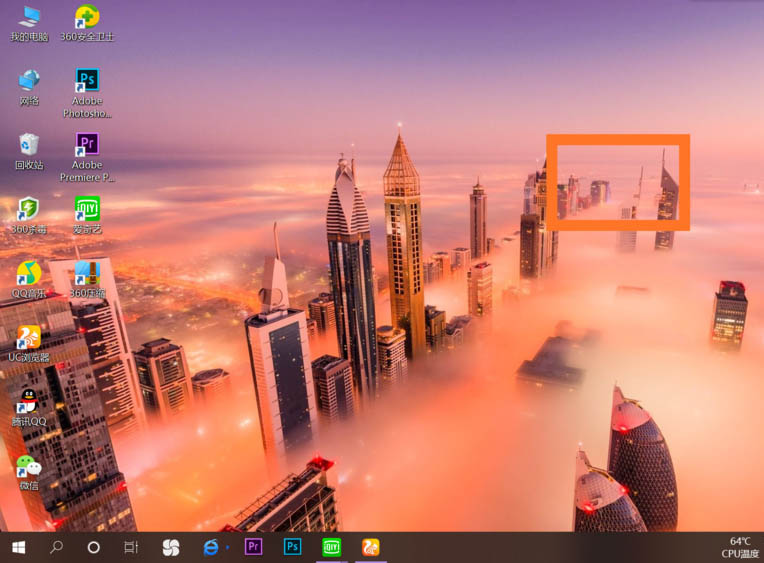Select the Adobe Premiere Pro desktop shortcut
Image resolution: width=764 pixels, height=563 pixels.
click(x=87, y=157)
